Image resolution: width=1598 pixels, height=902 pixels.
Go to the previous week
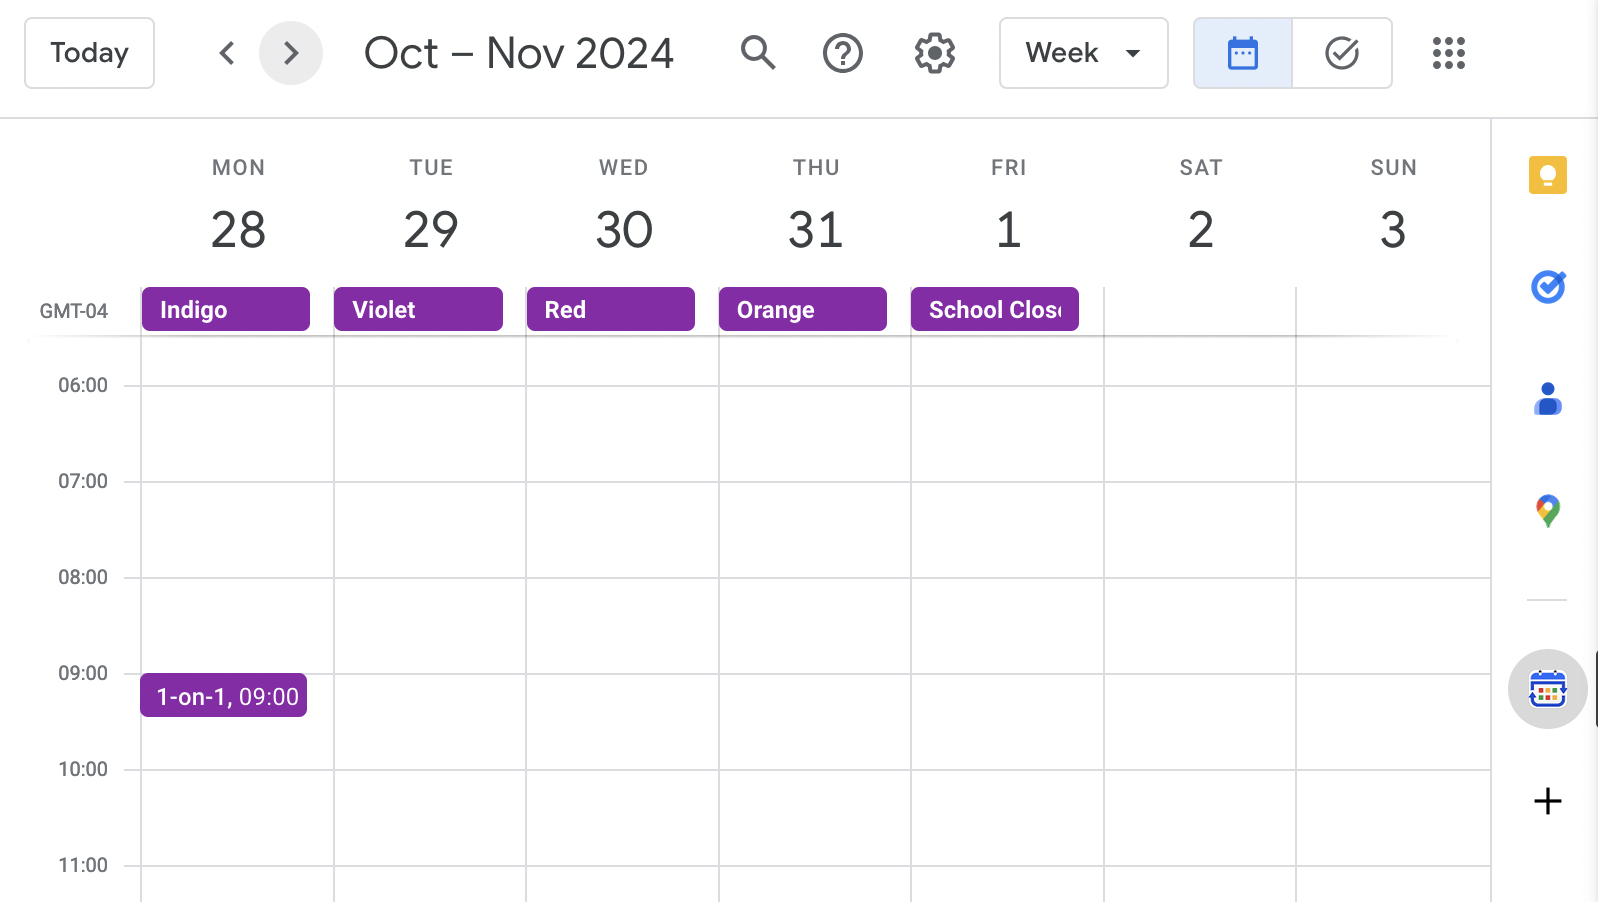[227, 53]
